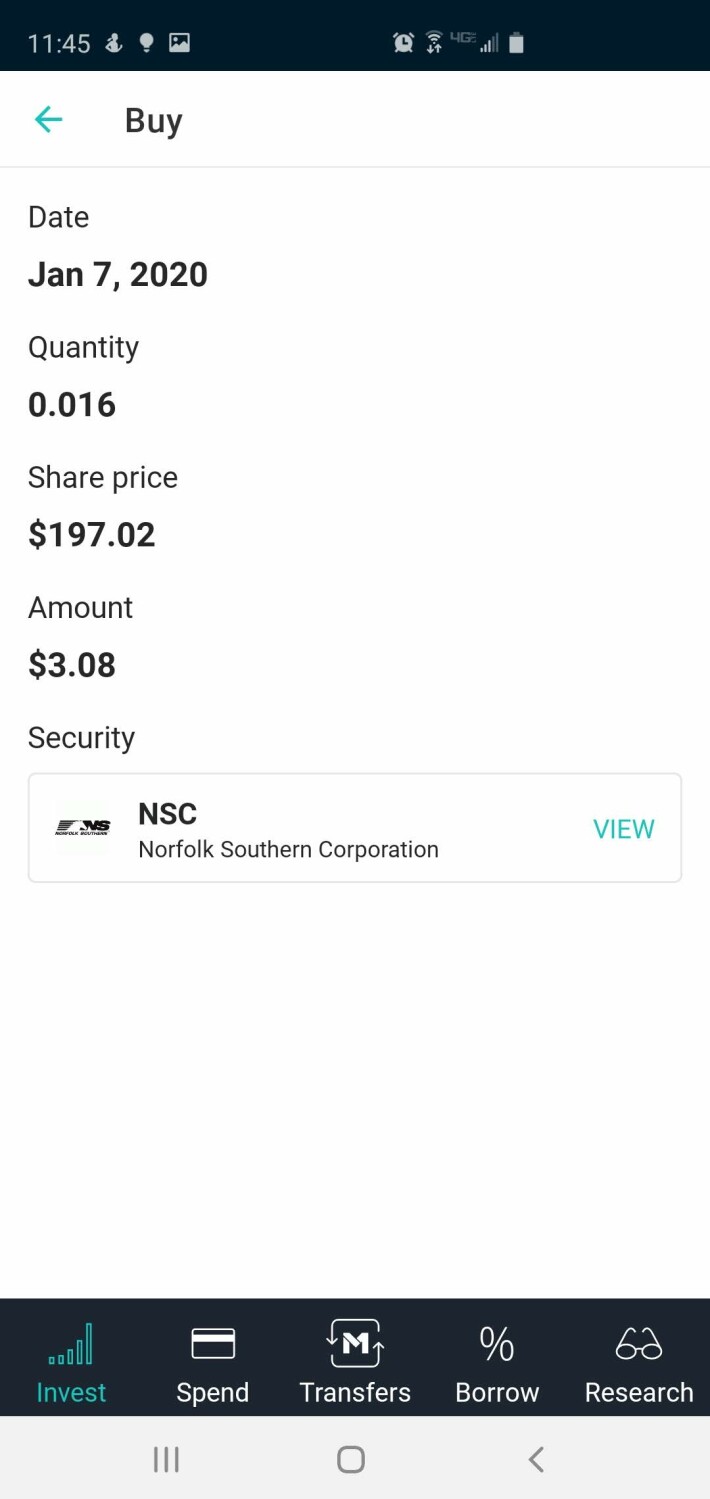Go to the Transfers tab label
The height and width of the screenshot is (1499, 710).
coord(355,1392)
